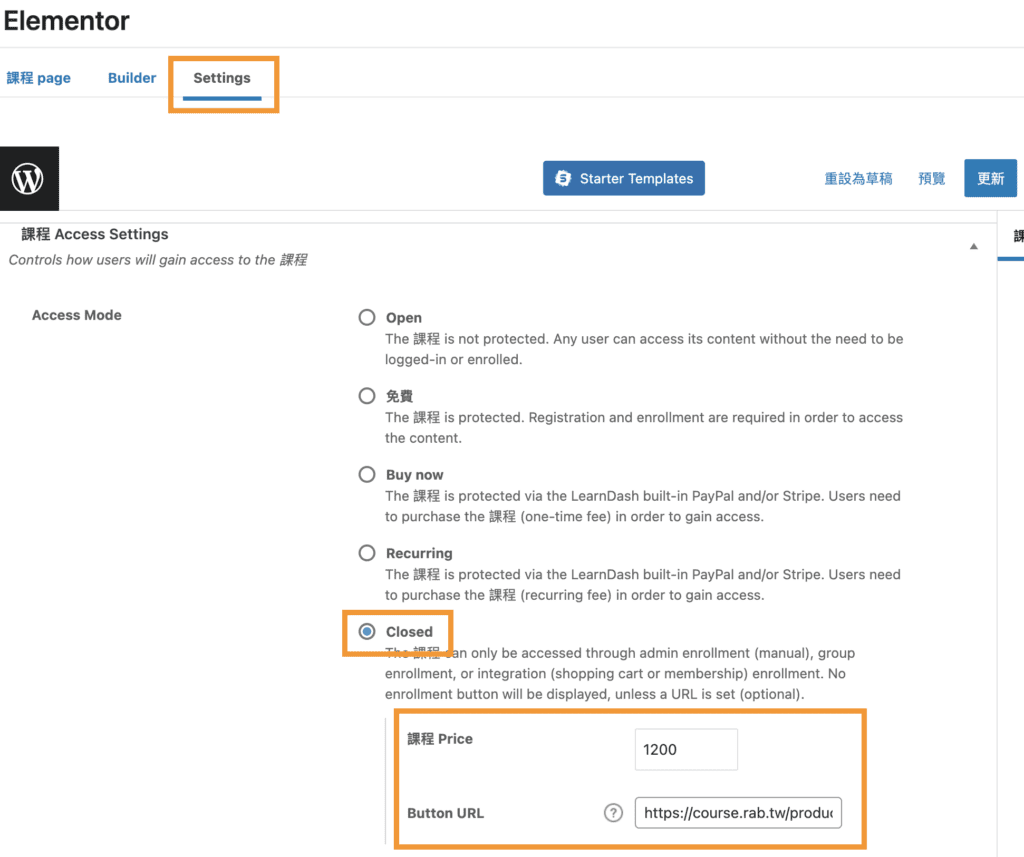Click the Starter Templates button

click(624, 179)
